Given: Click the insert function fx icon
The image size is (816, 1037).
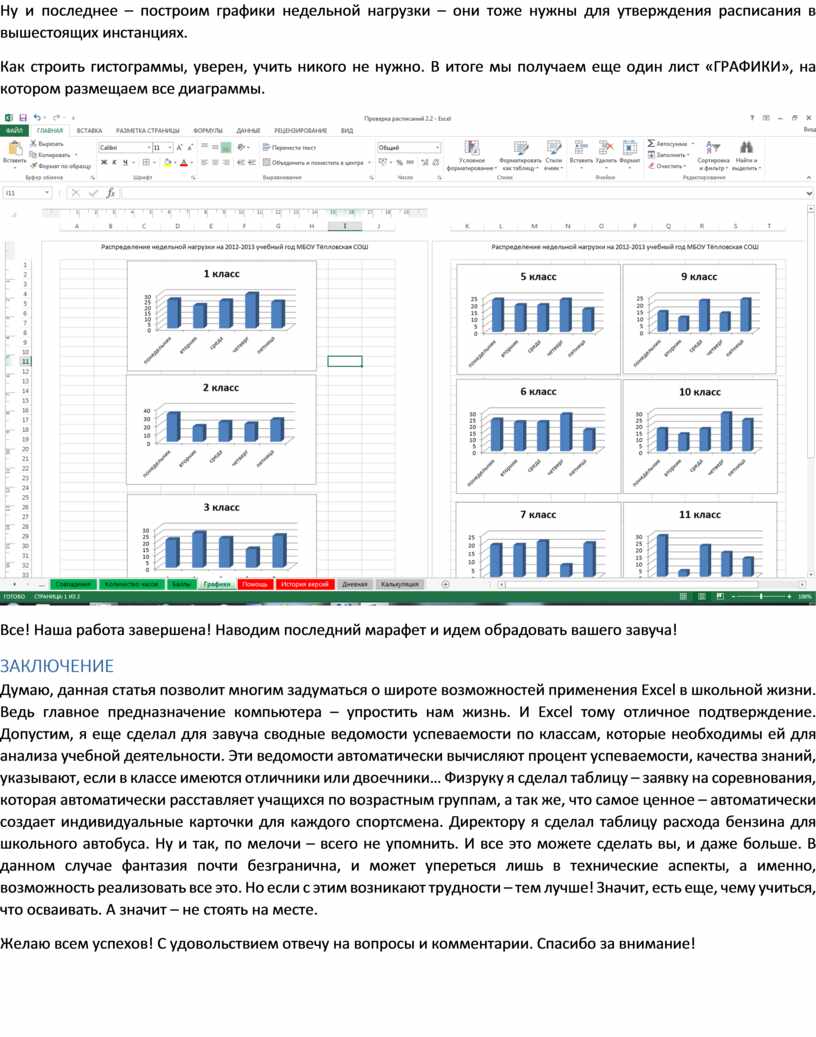Looking at the screenshot, I should click(x=111, y=193).
